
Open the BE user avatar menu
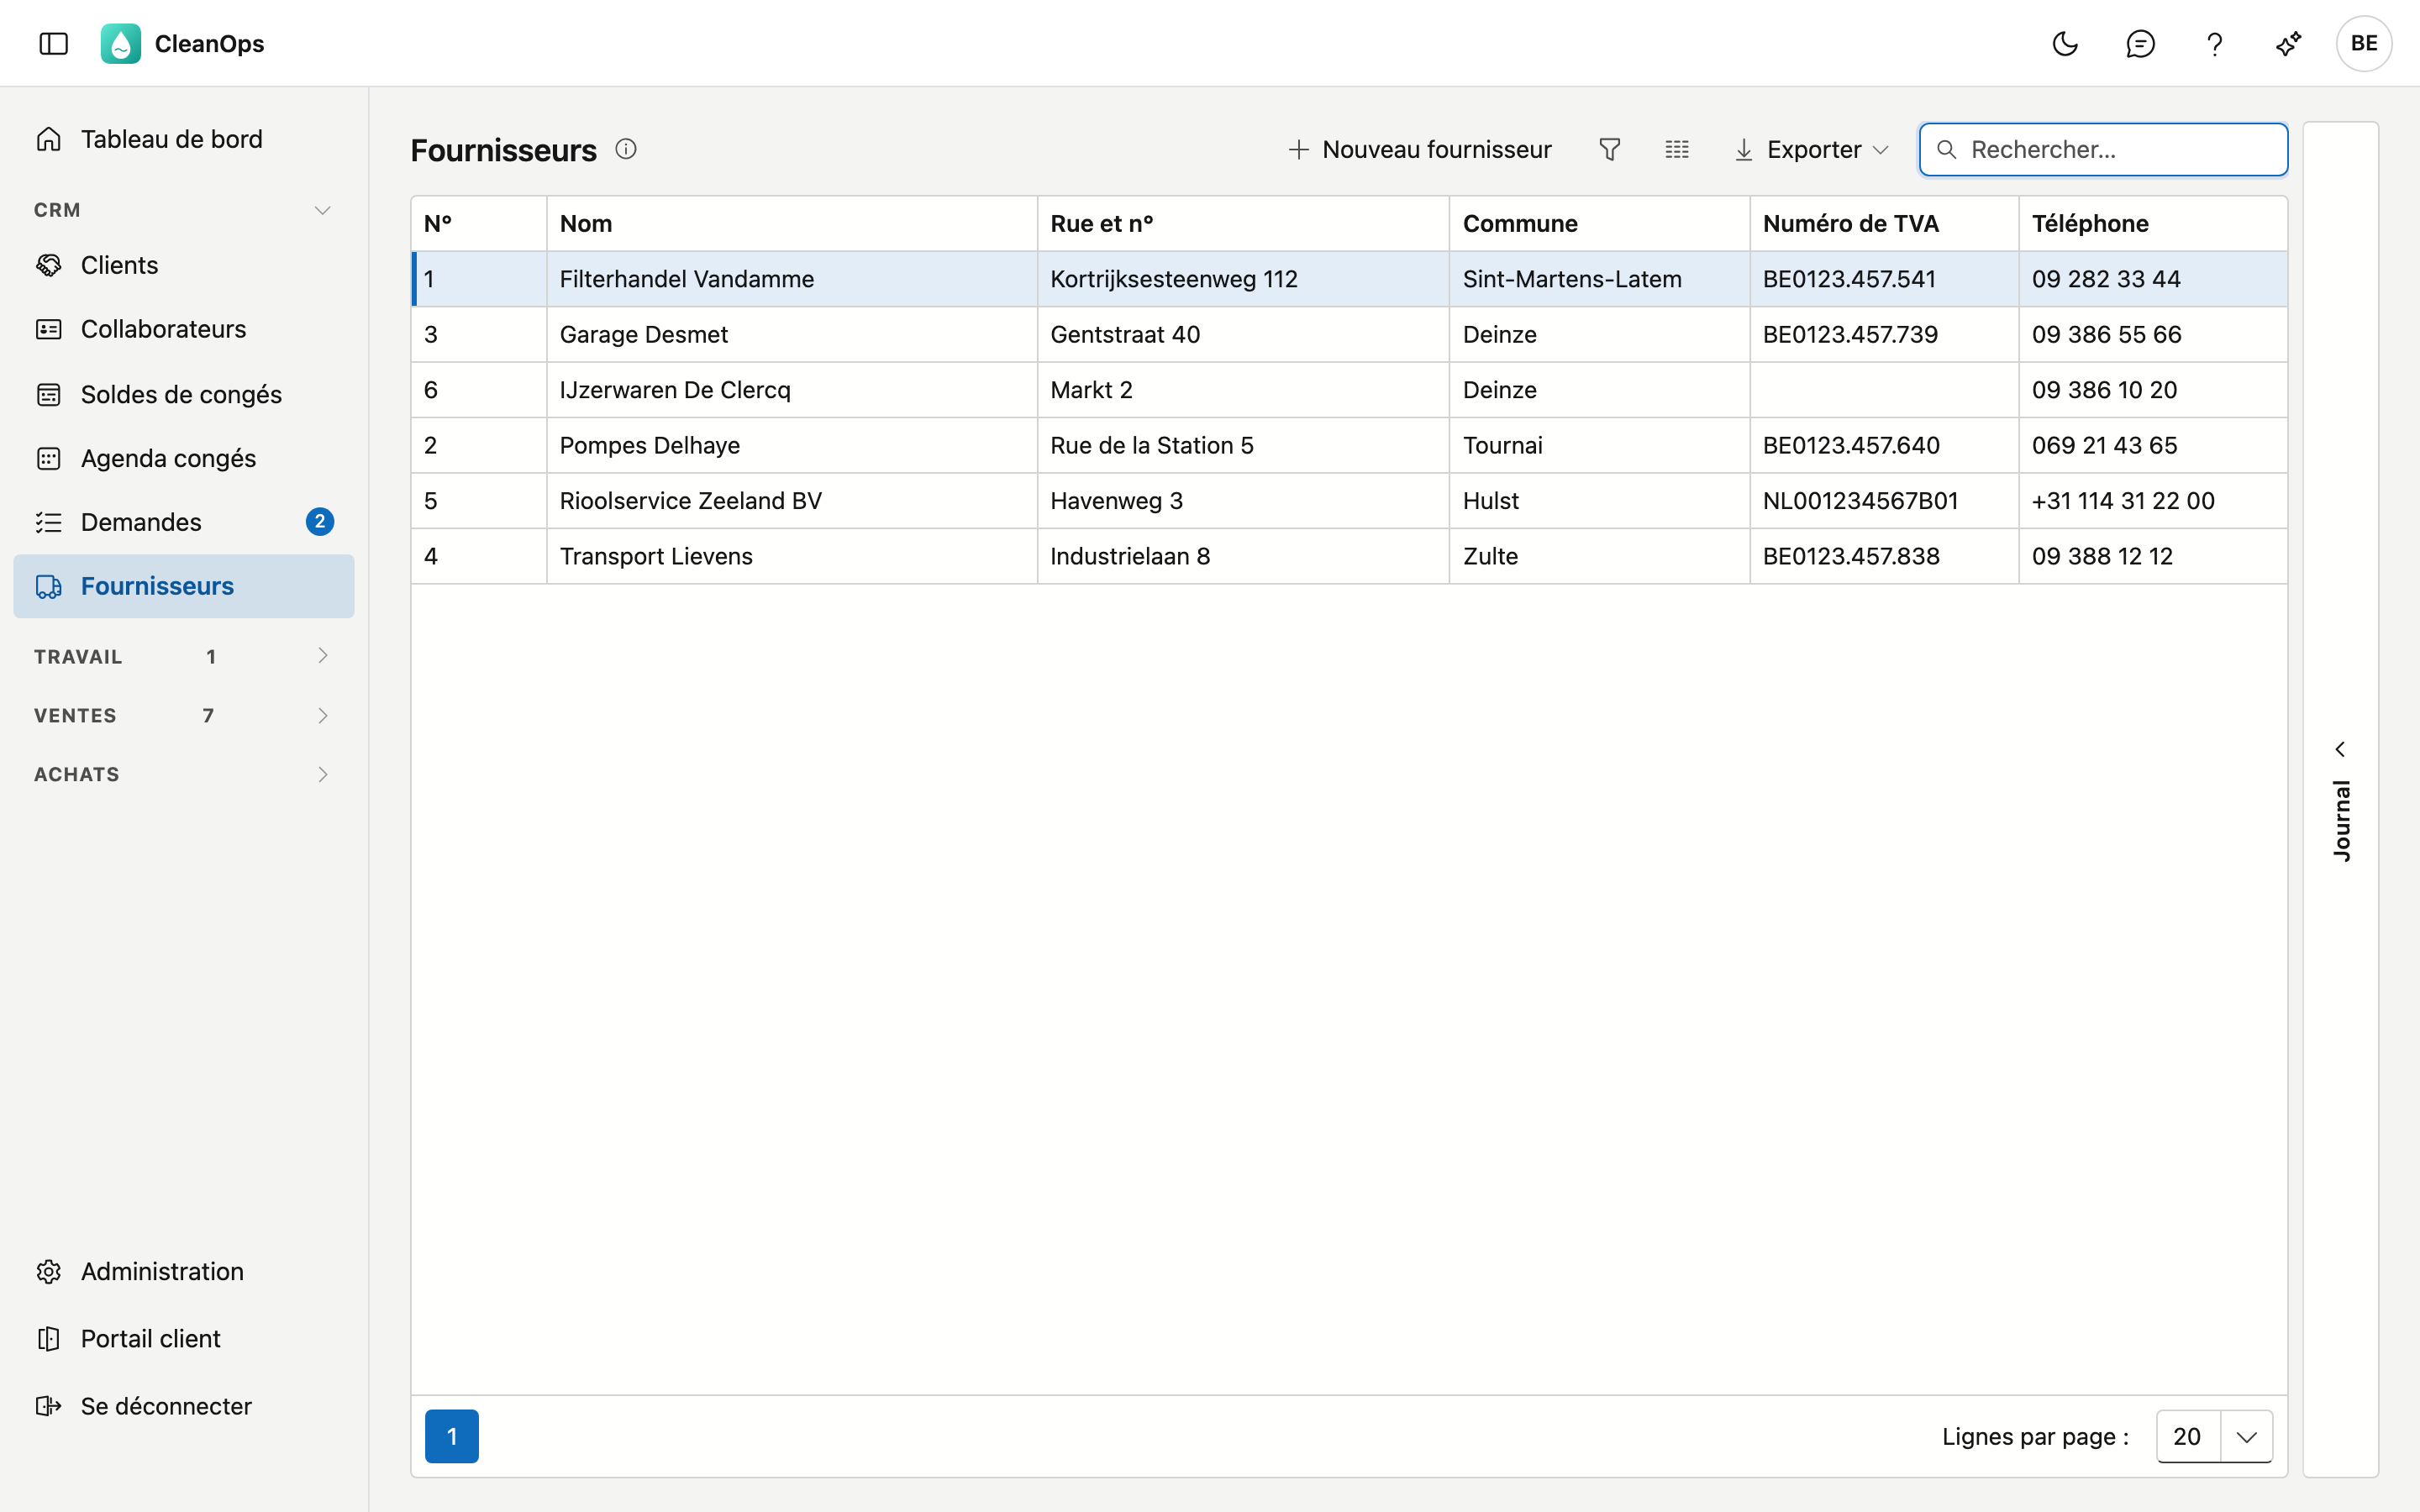(2363, 43)
